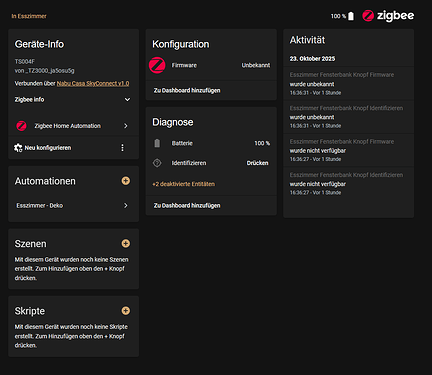432x375 pixels.
Task: Select the Identifizieren row label
Action: [x=189, y=163]
